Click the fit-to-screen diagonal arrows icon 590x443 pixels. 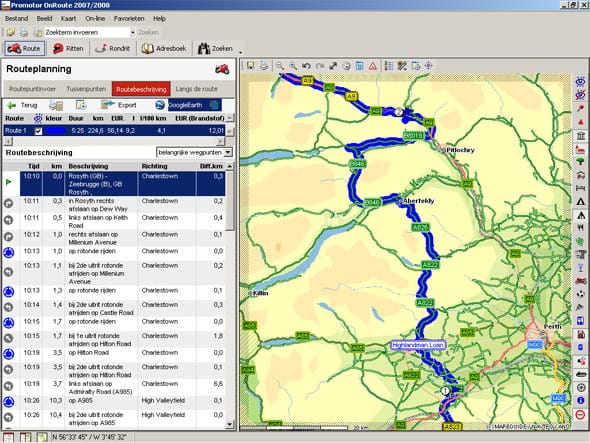[x=333, y=66]
